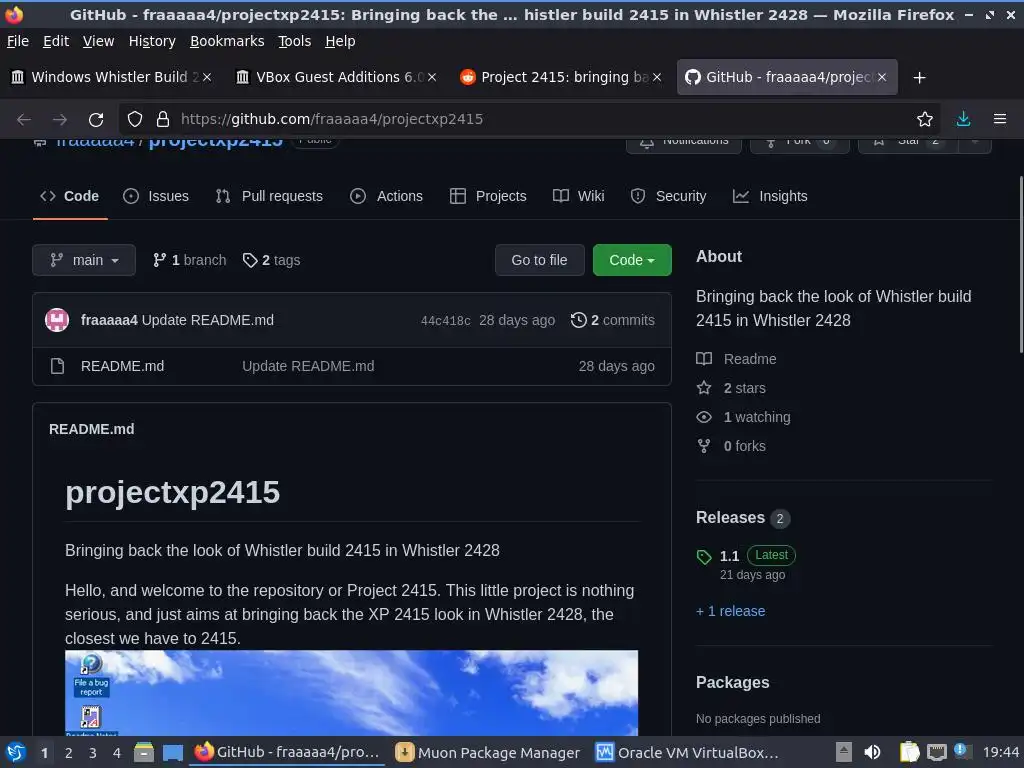
Task: Open the Security repository tab
Action: 669,196
